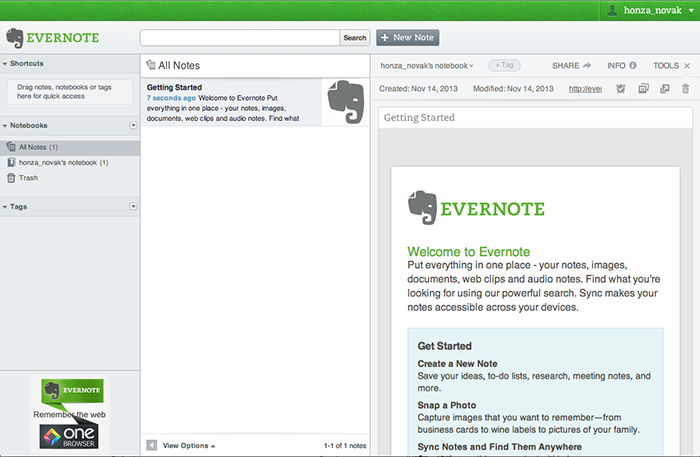Open the Notebooks options dropdown arrow
Viewport: 700px width, 457px height.
coord(133,125)
